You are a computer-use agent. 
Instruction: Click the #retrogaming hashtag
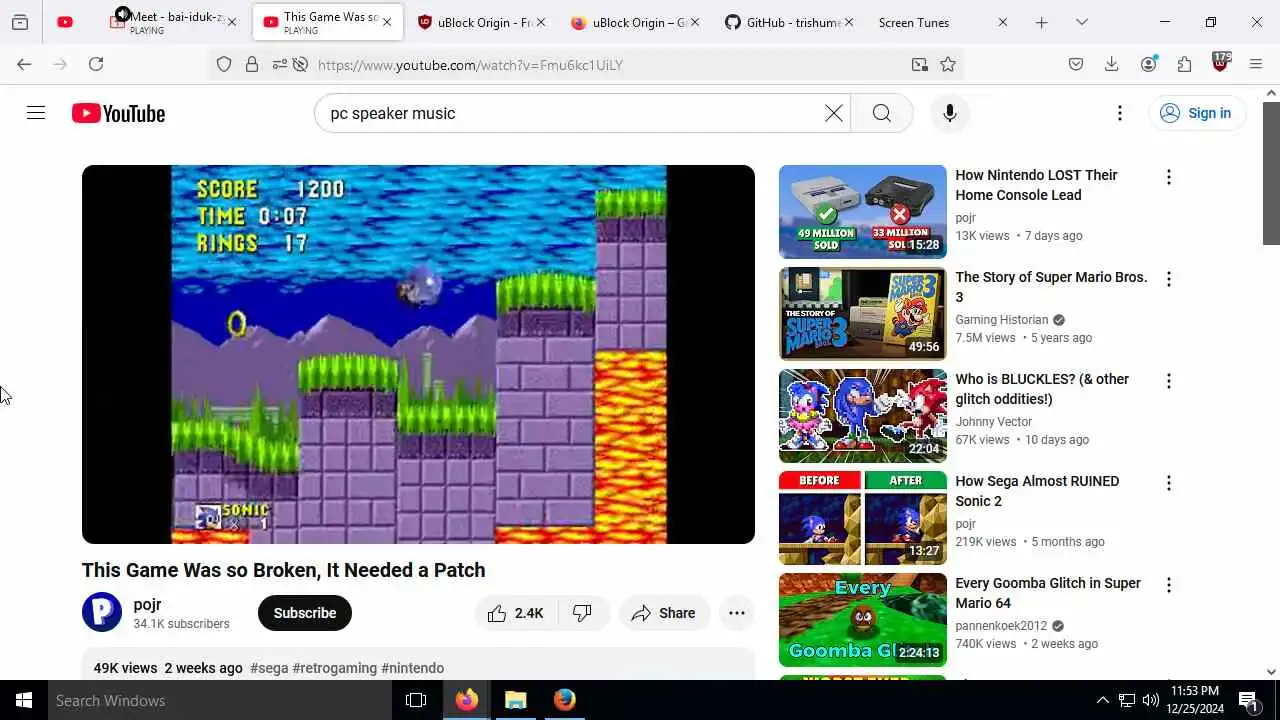click(335, 668)
